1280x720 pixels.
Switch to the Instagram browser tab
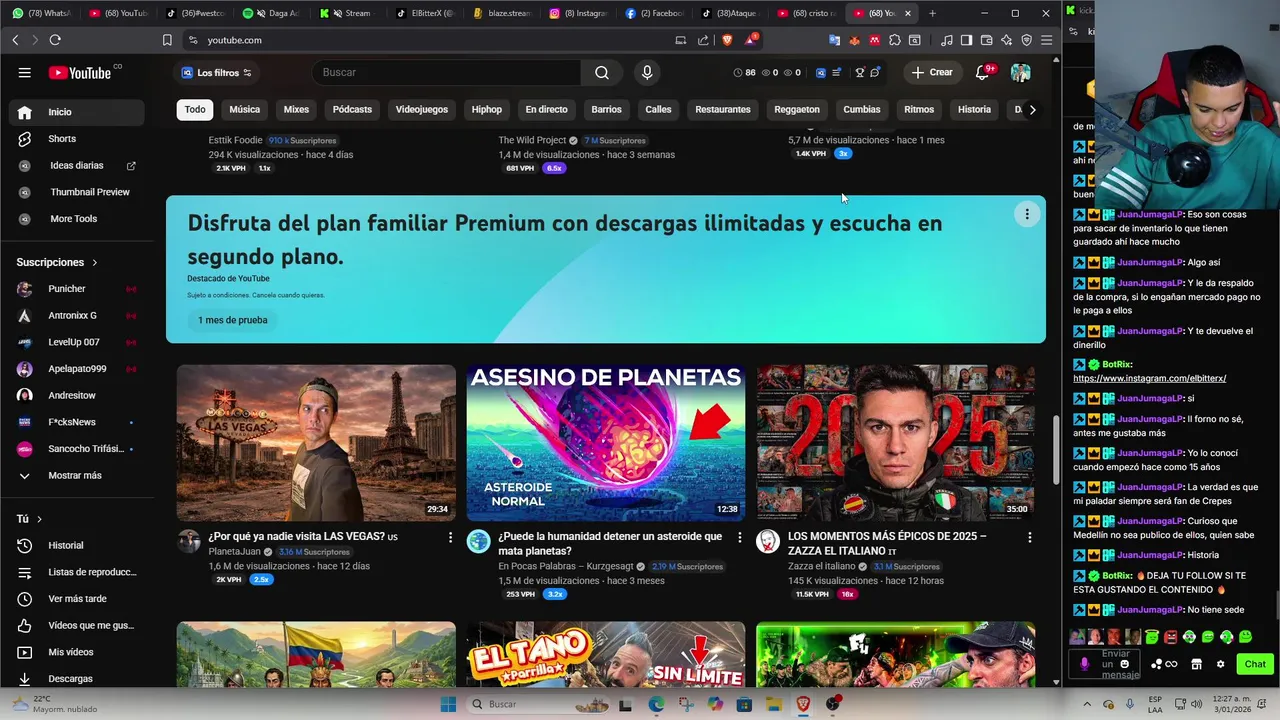tap(578, 13)
